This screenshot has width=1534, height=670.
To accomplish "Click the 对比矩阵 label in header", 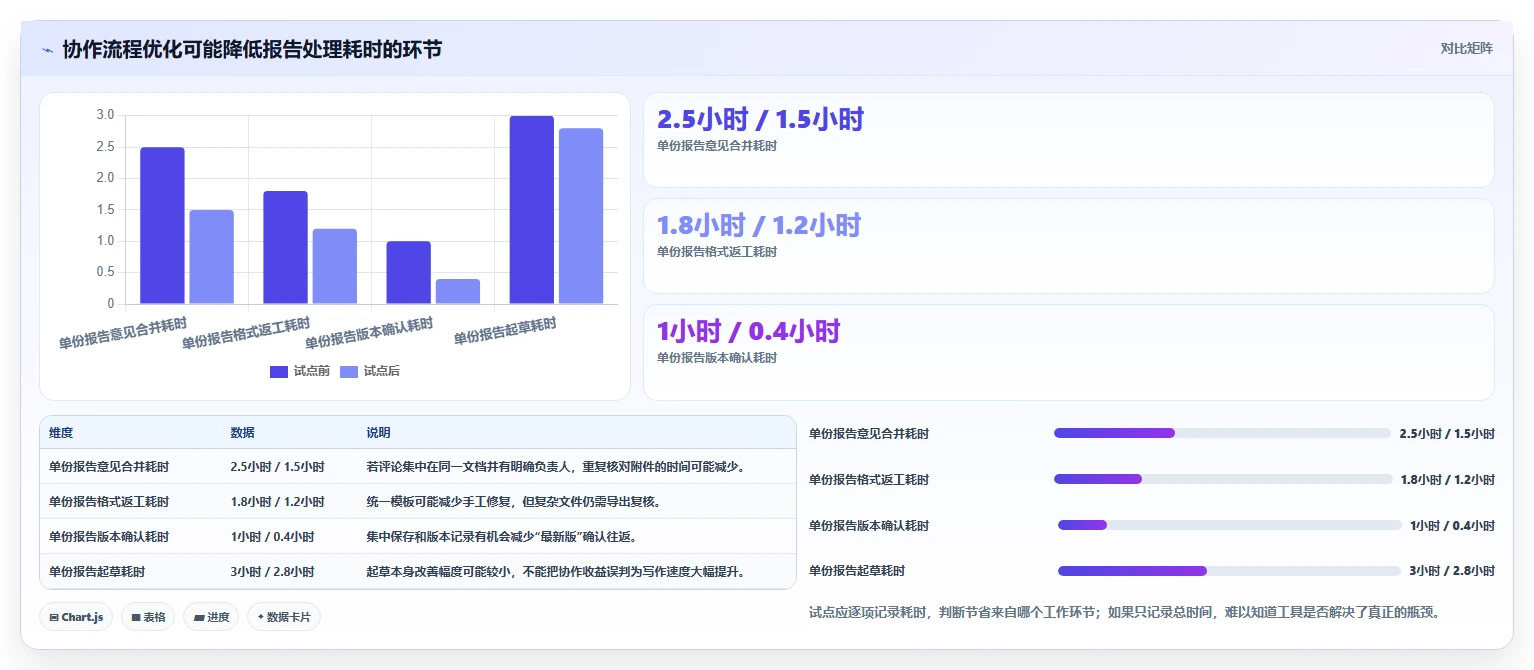I will (1466, 49).
